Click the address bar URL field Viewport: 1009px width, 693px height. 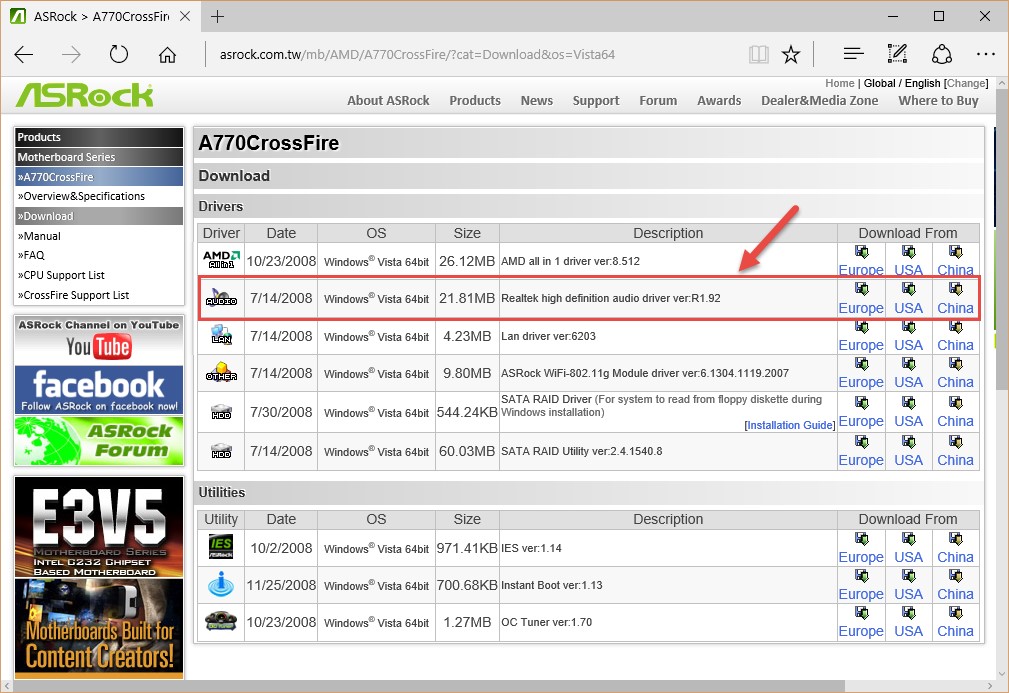coord(470,55)
